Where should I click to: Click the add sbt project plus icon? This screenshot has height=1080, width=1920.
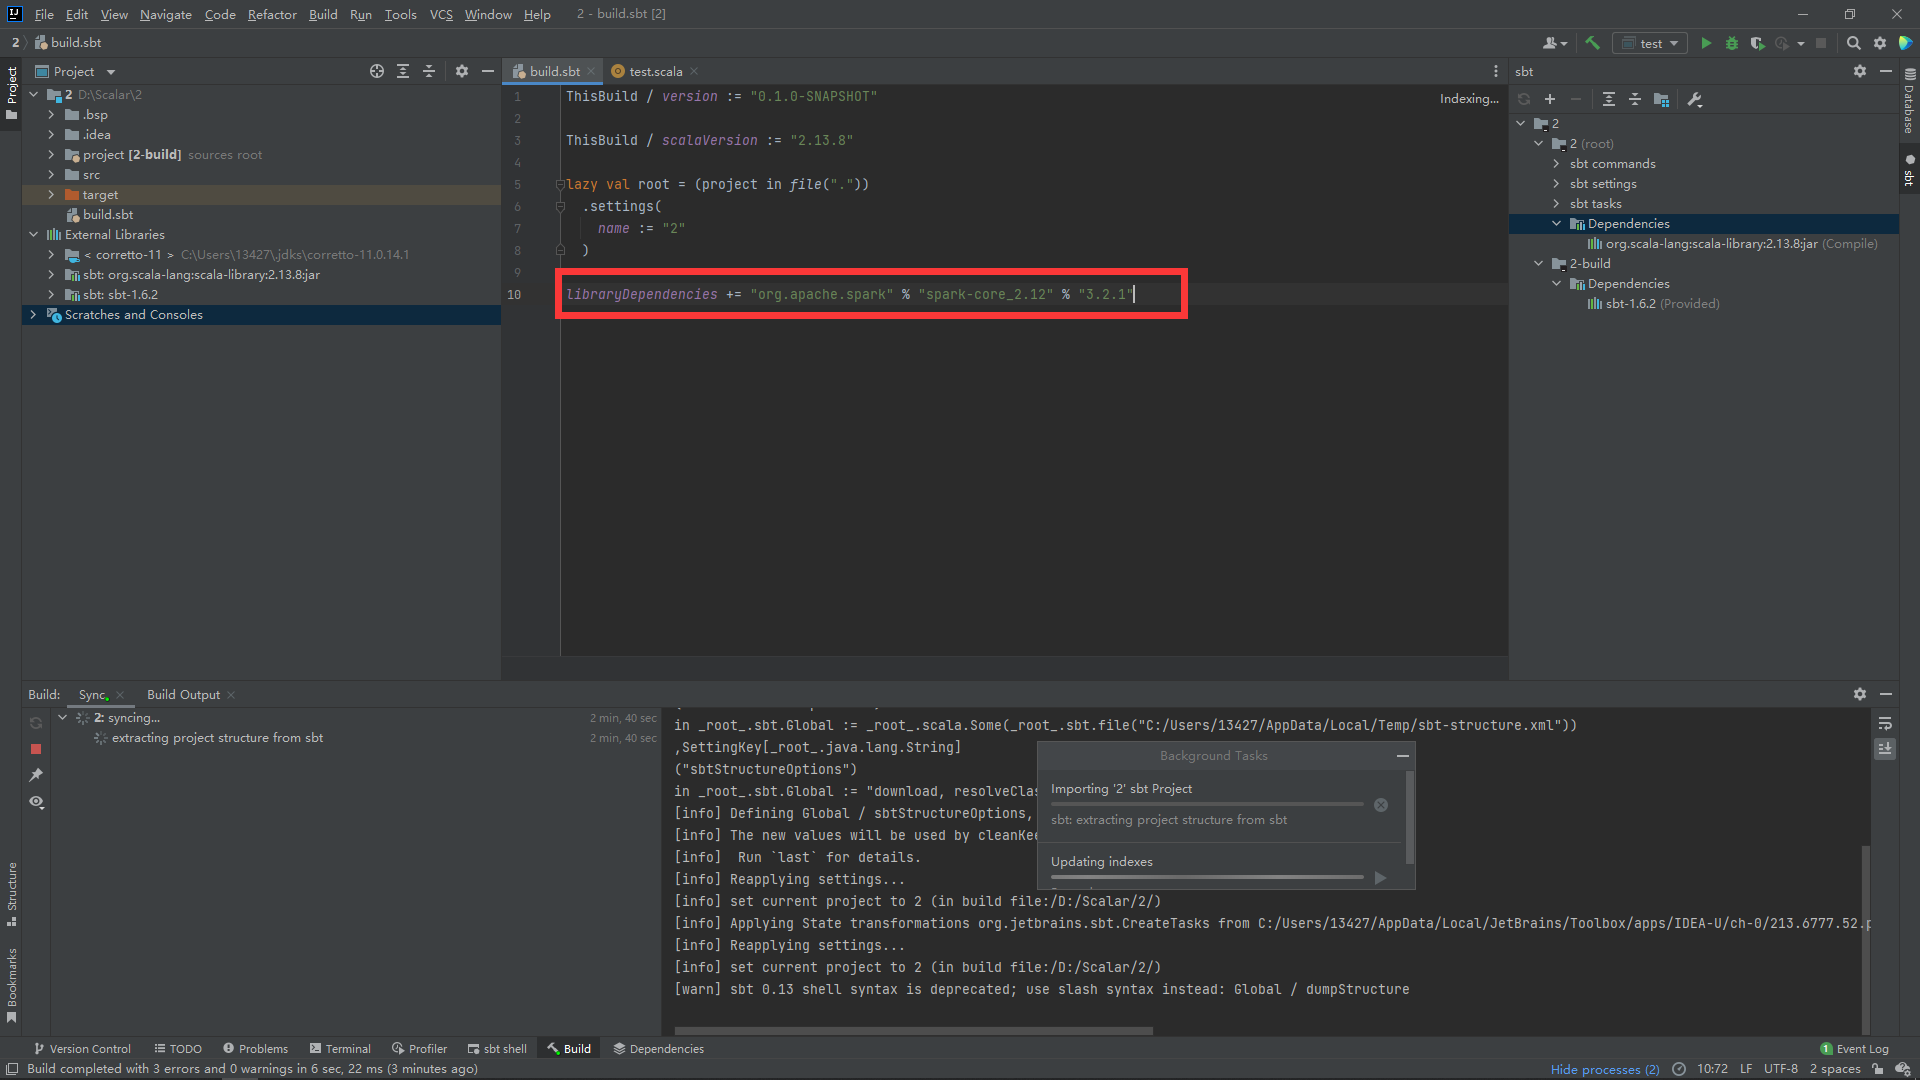pyautogui.click(x=1550, y=99)
